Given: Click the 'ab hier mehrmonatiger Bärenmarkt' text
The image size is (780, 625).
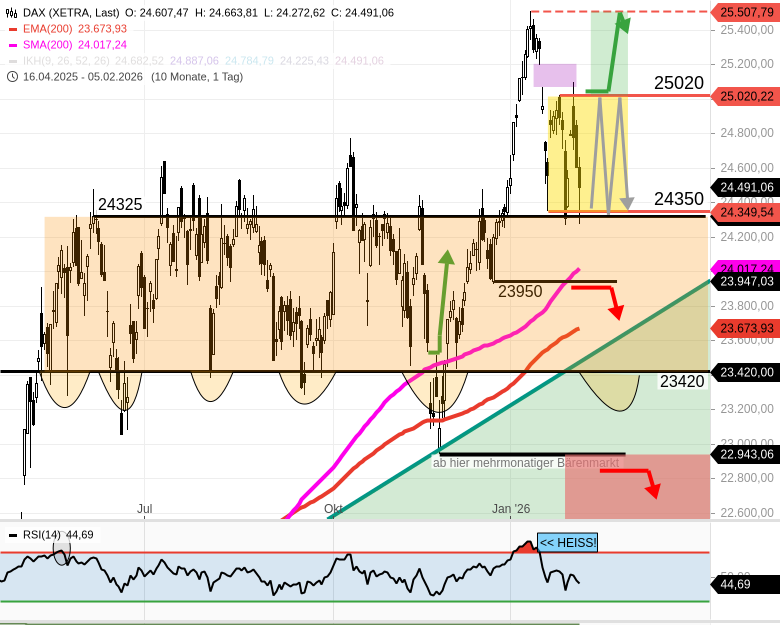Looking at the screenshot, I should 526,463.
